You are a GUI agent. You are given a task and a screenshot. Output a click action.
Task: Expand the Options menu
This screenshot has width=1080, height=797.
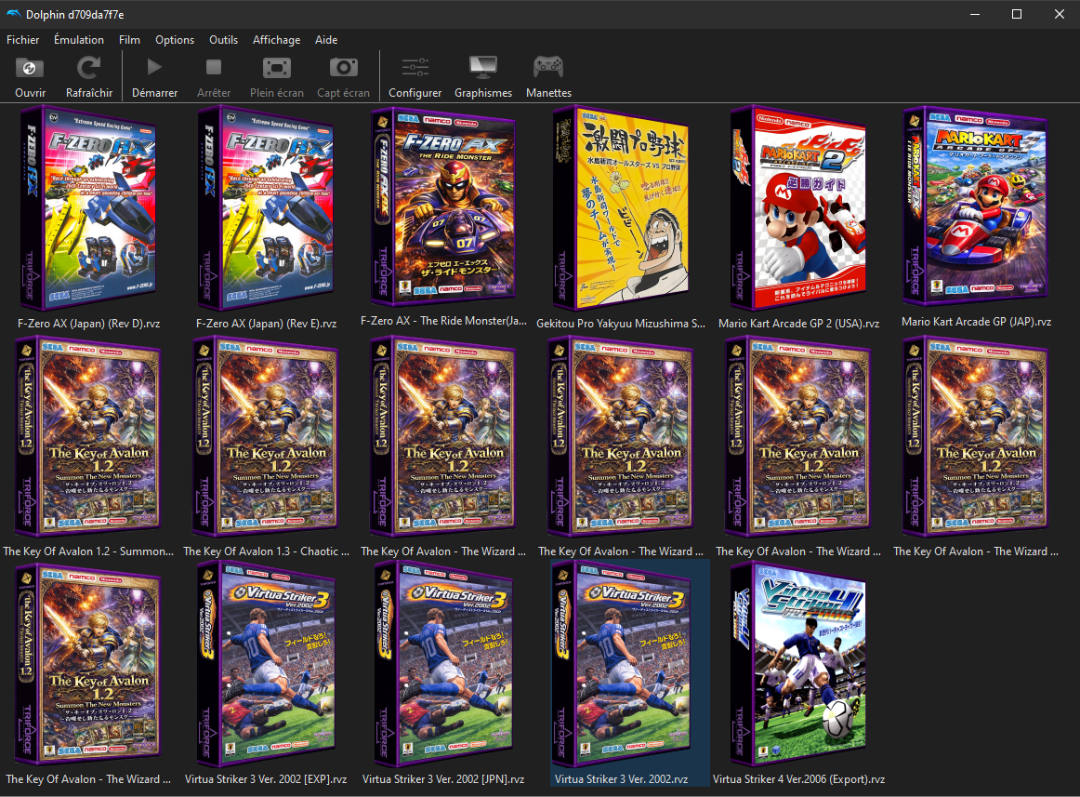coord(174,40)
